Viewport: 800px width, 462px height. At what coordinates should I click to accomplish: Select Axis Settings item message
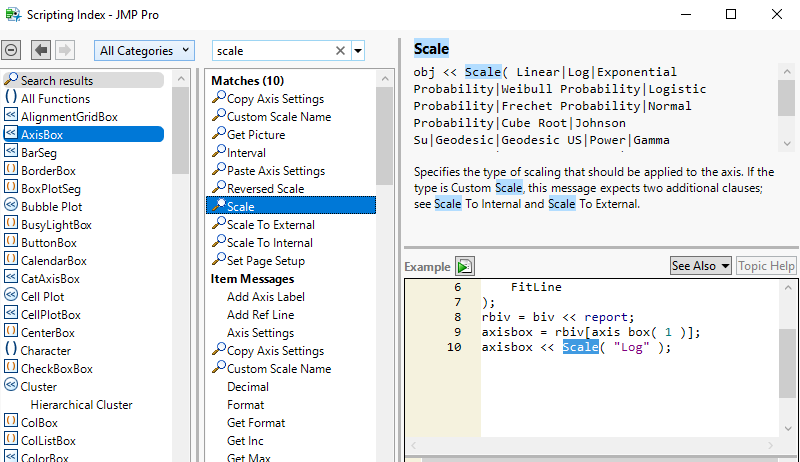click(x=261, y=333)
